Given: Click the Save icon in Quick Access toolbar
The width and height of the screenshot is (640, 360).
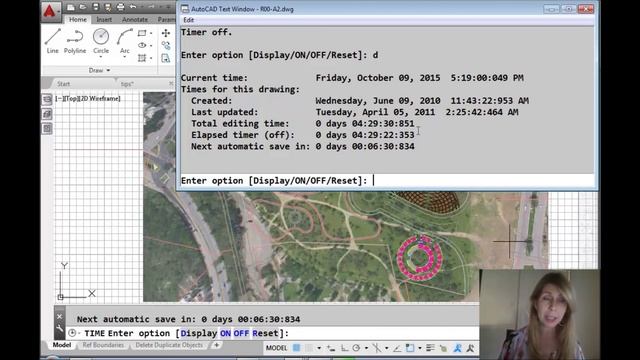Looking at the screenshot, I should coord(96,7).
